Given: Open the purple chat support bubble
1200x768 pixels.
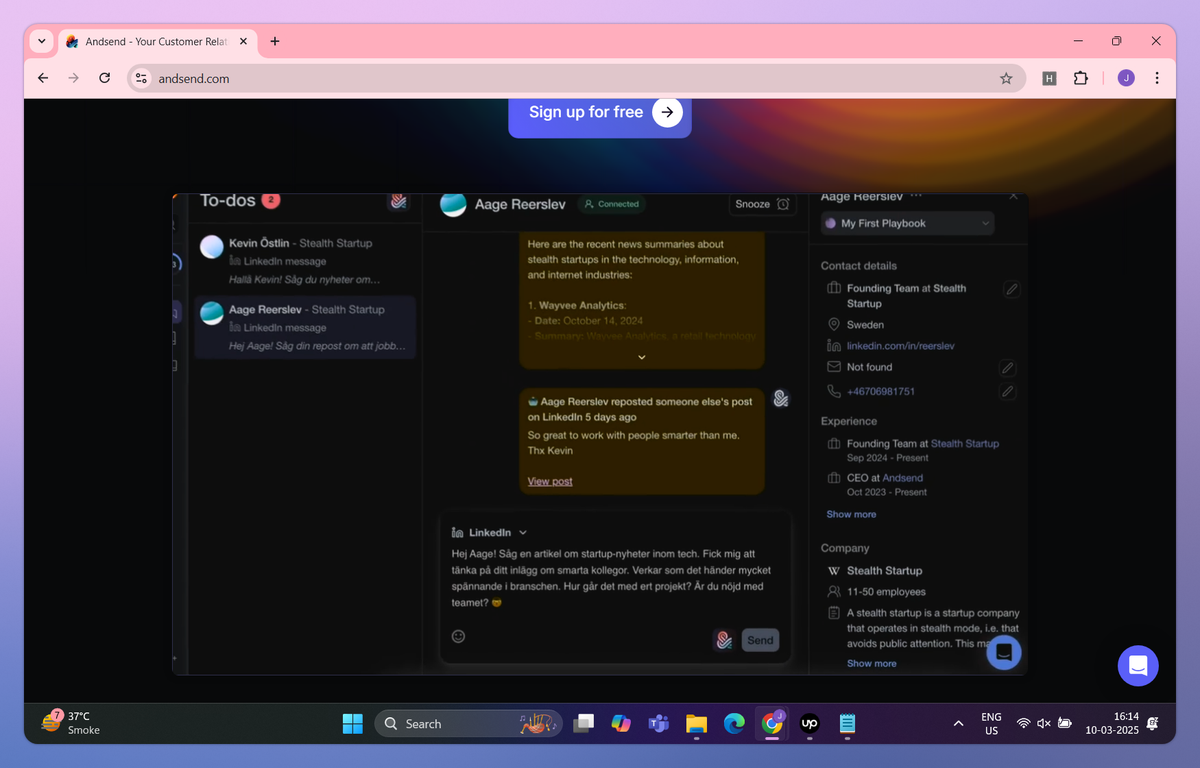Looking at the screenshot, I should 1138,665.
